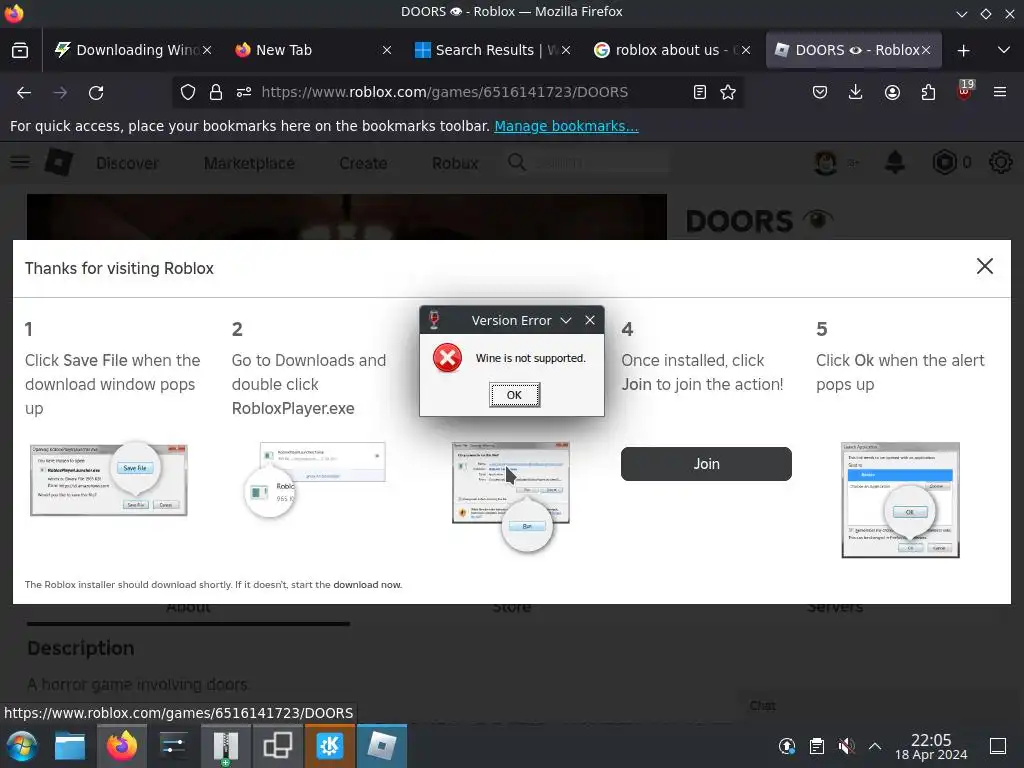The width and height of the screenshot is (1024, 768).
Task: Open the Roblox avatar profile icon
Action: 826,163
